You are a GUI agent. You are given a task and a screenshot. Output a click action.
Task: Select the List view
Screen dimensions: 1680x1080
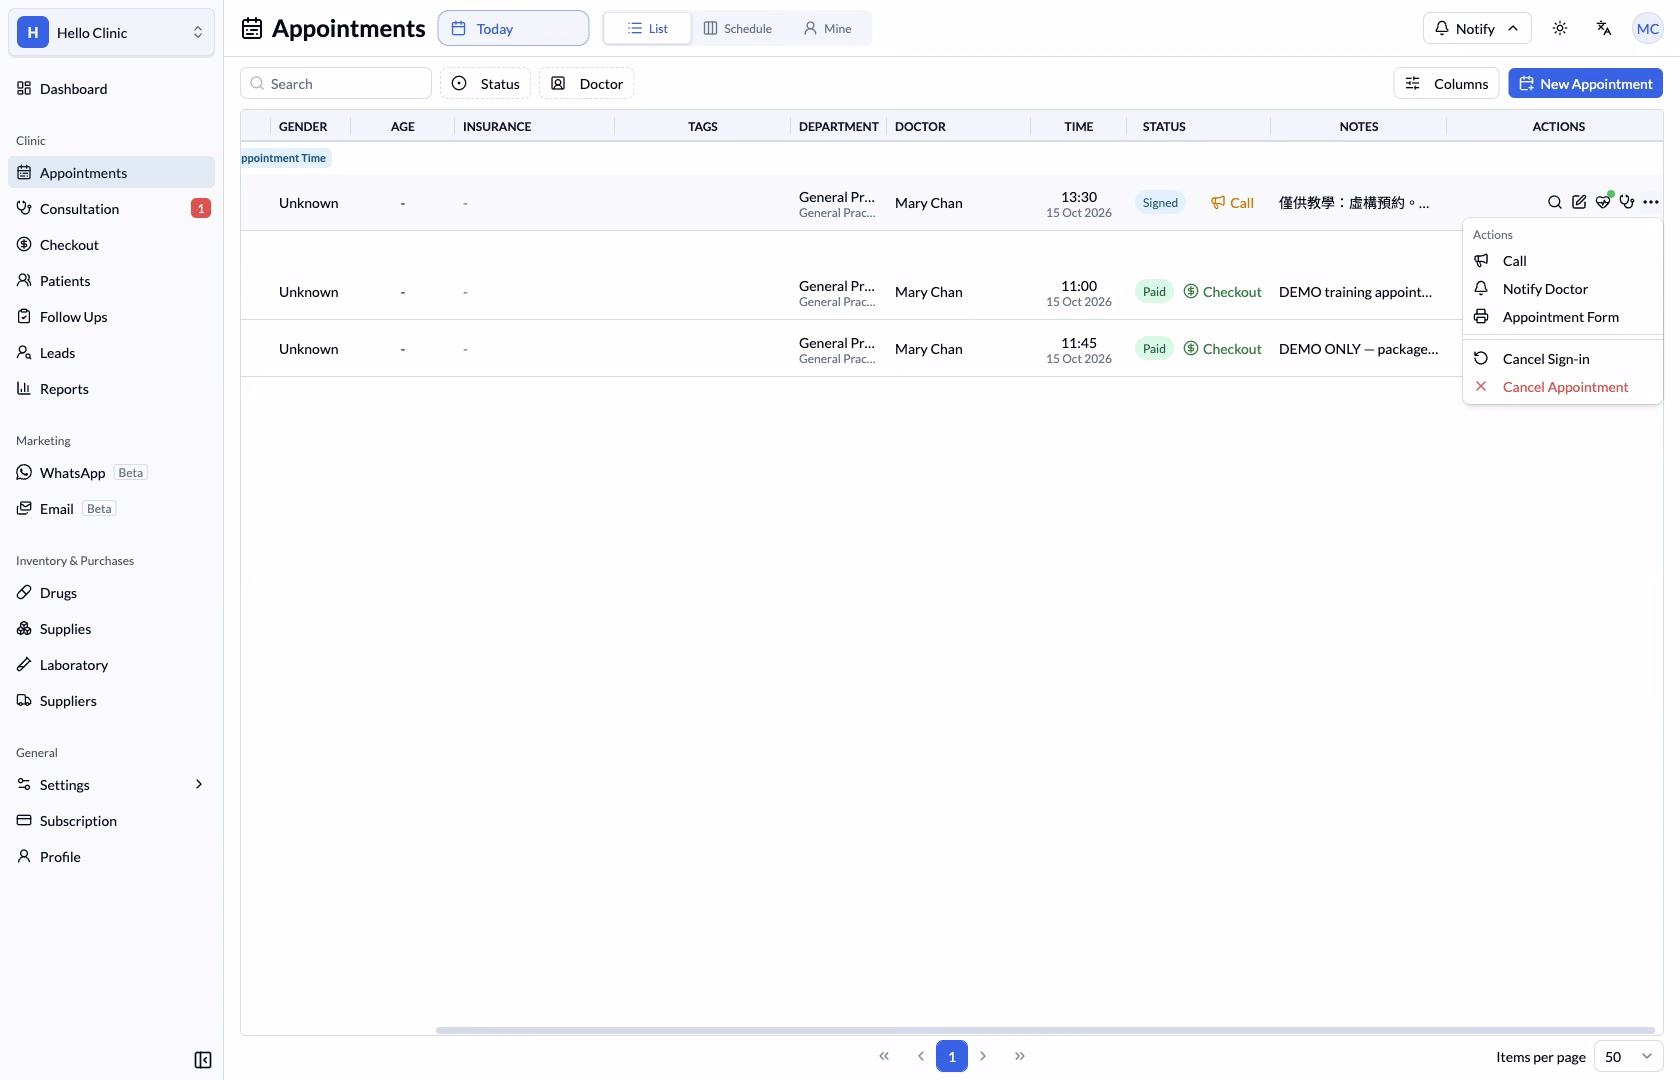(x=647, y=28)
